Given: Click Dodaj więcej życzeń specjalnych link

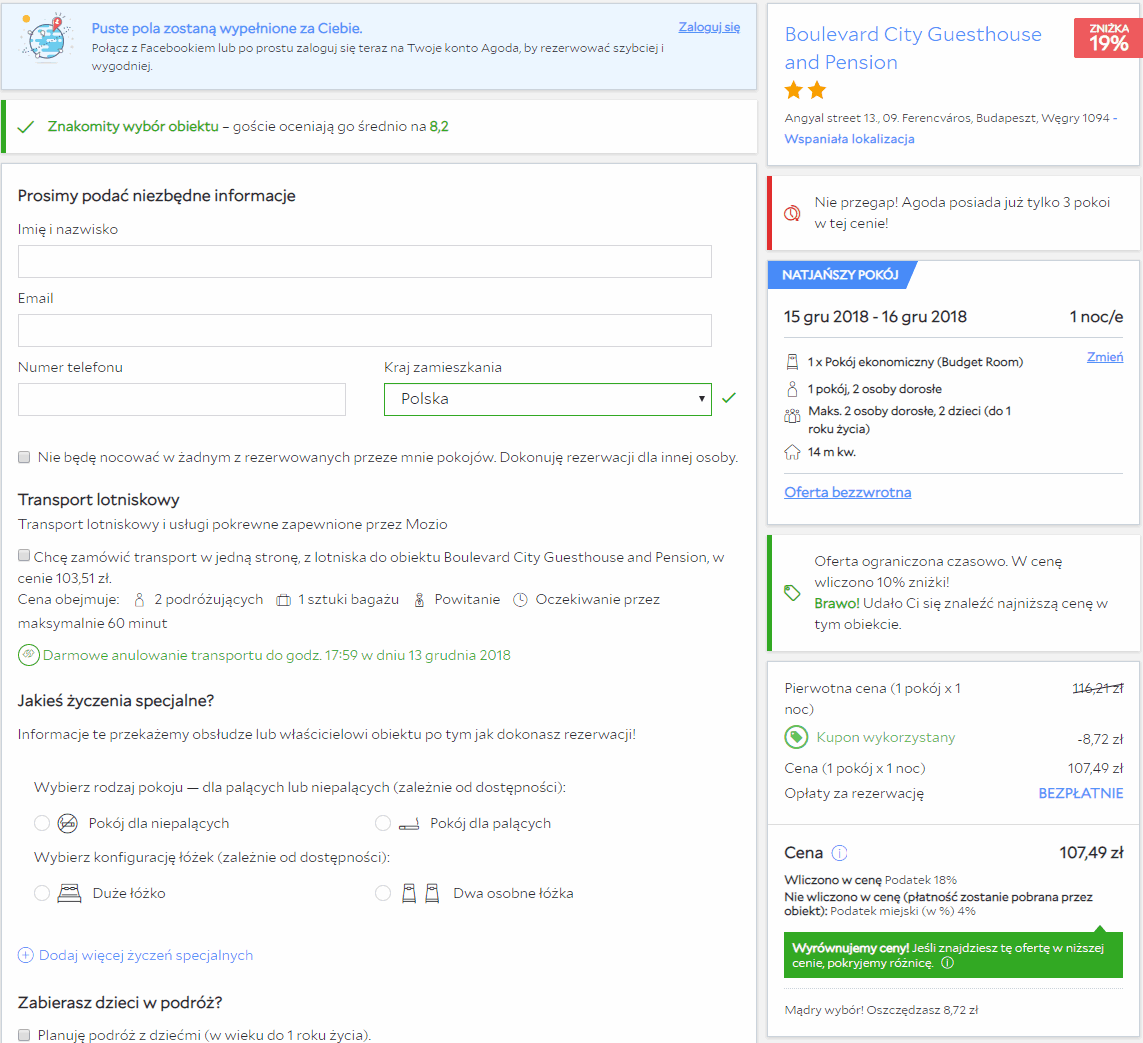Looking at the screenshot, I should [146, 956].
